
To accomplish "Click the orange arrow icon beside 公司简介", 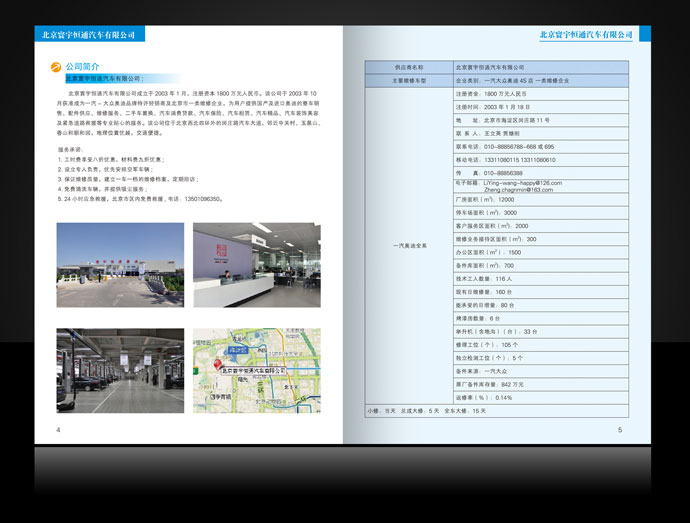I will coord(56,67).
